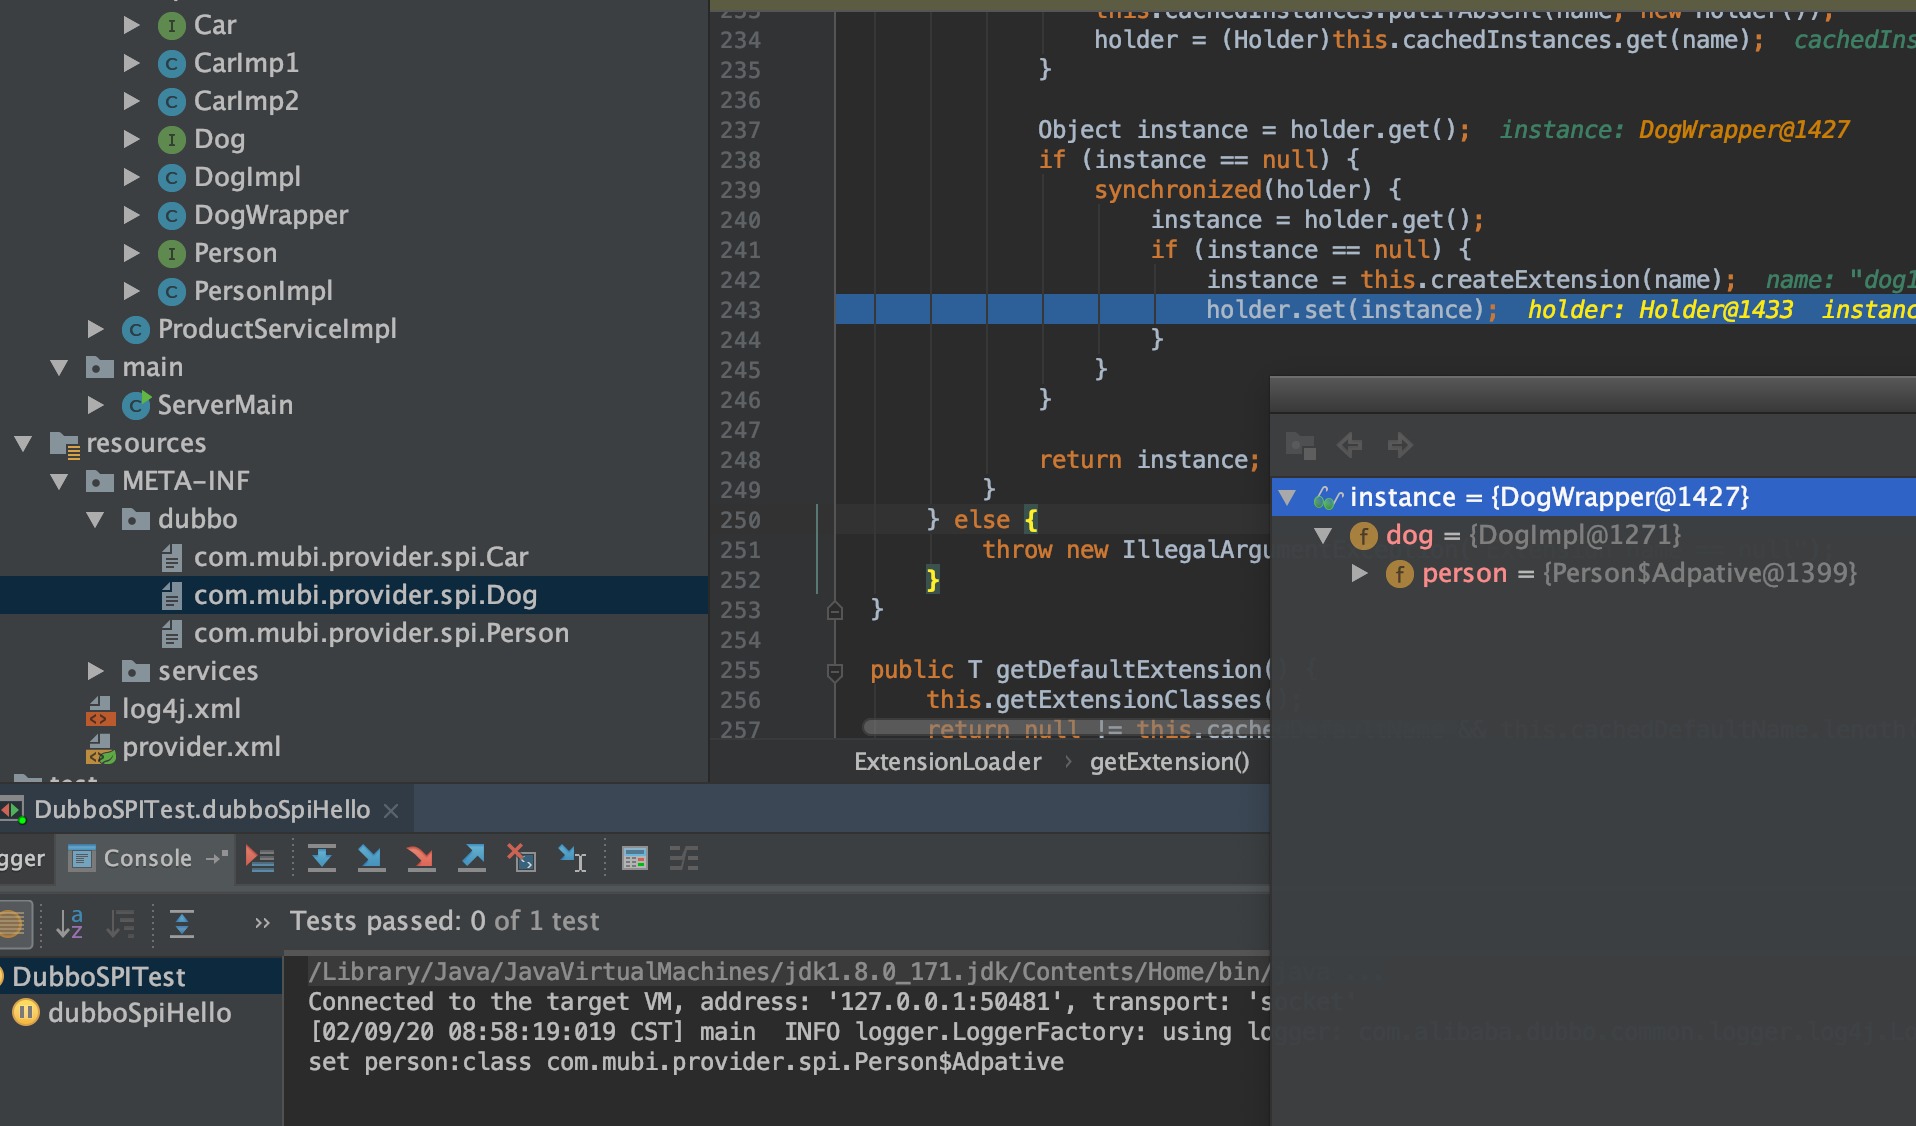This screenshot has height=1126, width=1916.
Task: Click the expand all test results icon
Action: (182, 923)
